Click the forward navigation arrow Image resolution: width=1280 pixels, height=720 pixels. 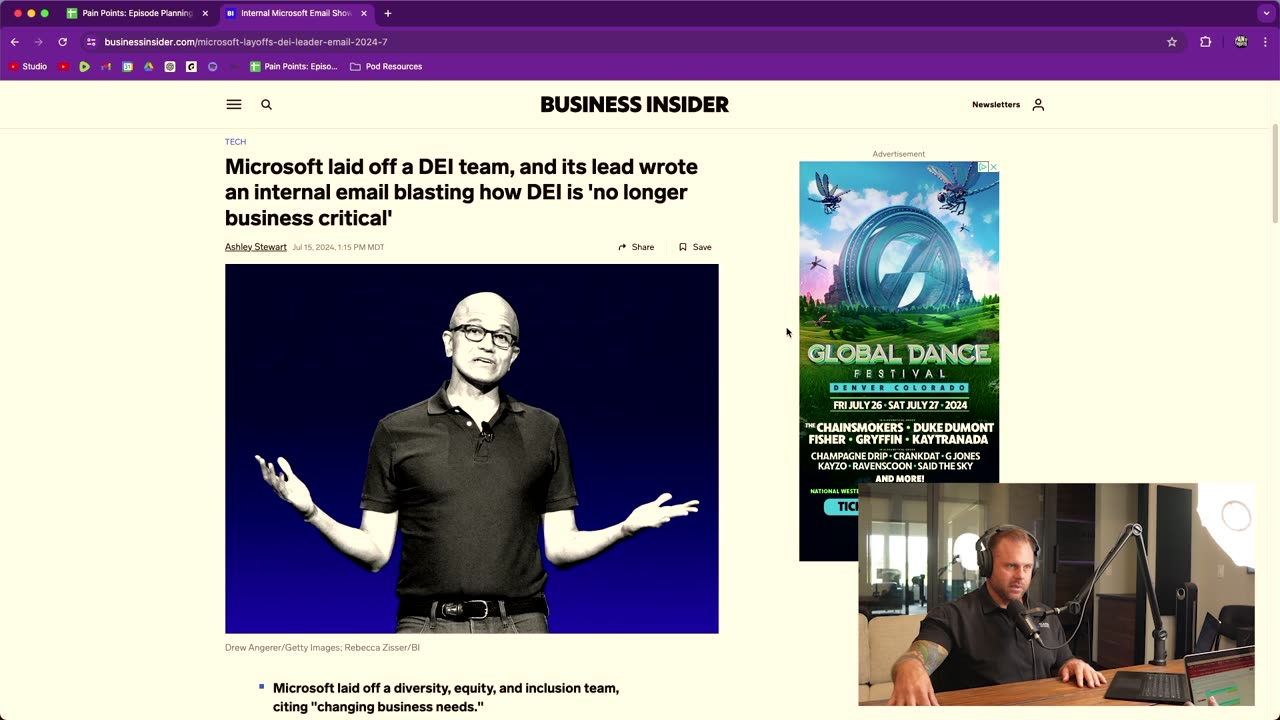(38, 42)
